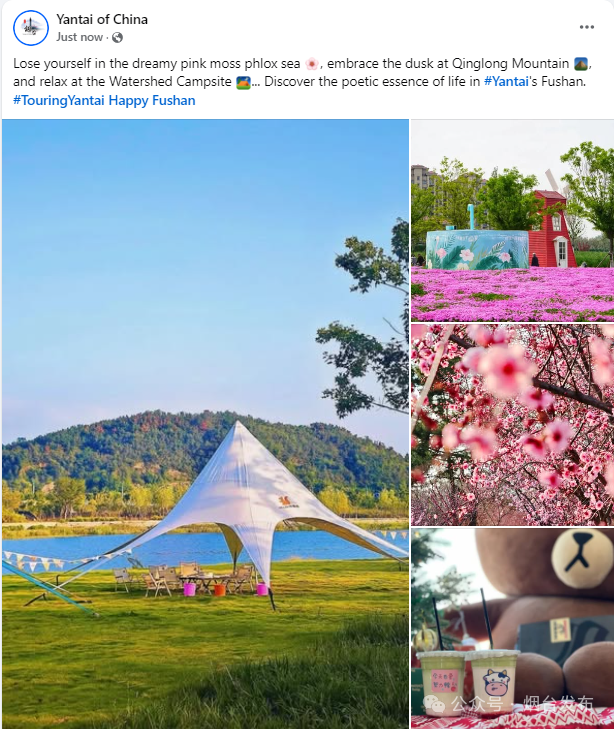Click the 'Just now' timestamp
This screenshot has height=729, width=614.
[79, 37]
